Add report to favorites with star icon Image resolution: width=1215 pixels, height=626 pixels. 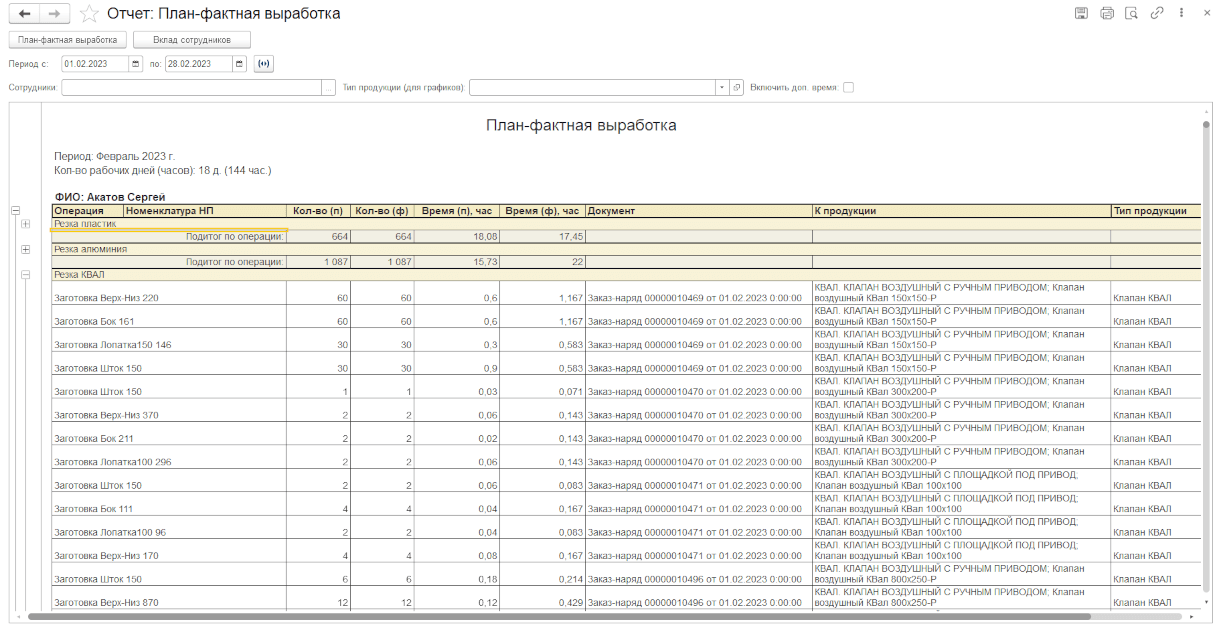(89, 14)
